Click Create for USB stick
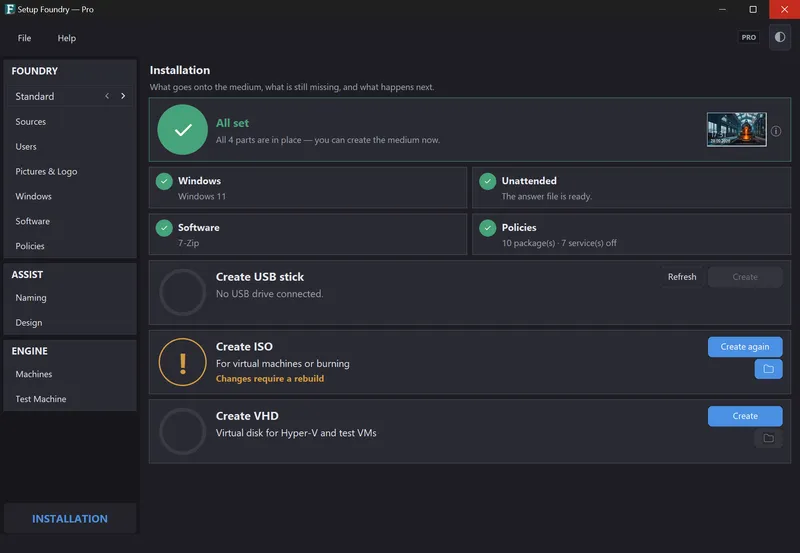This screenshot has height=553, width=800. [x=745, y=277]
